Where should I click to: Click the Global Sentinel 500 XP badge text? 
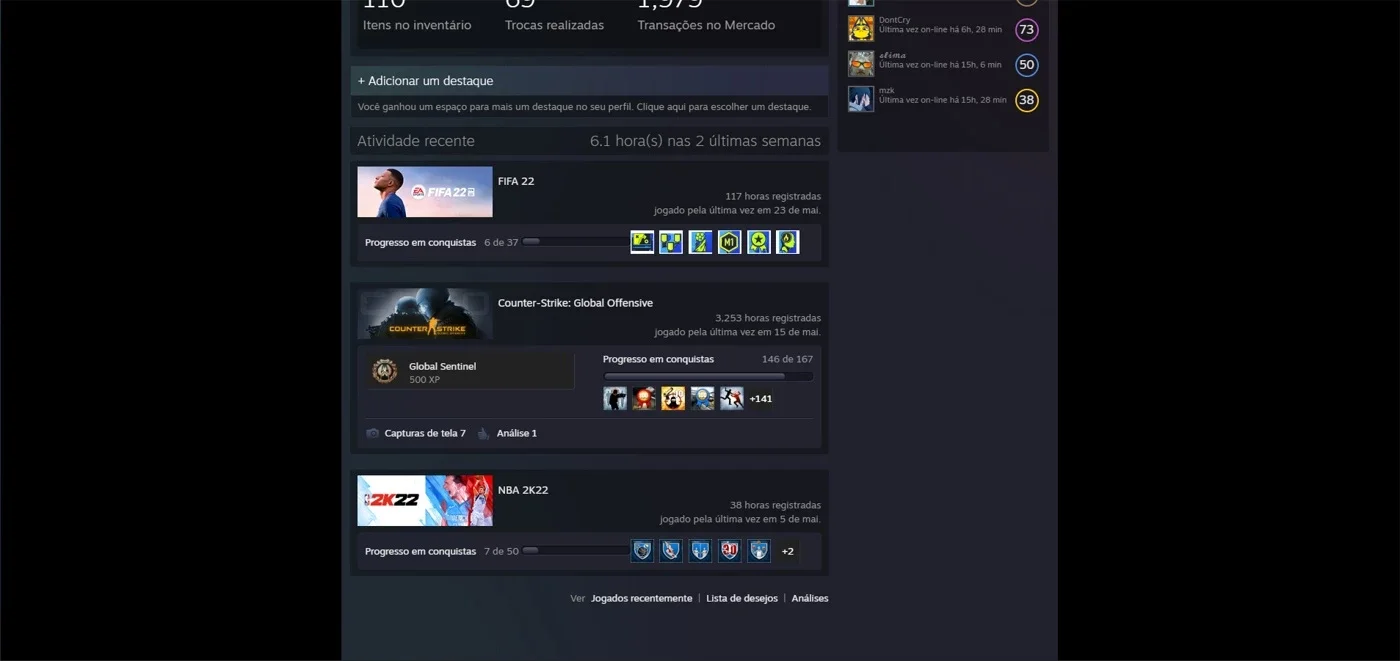442,373
